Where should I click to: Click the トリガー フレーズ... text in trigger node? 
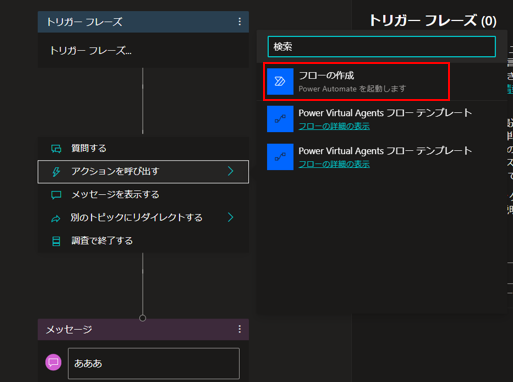coord(91,51)
